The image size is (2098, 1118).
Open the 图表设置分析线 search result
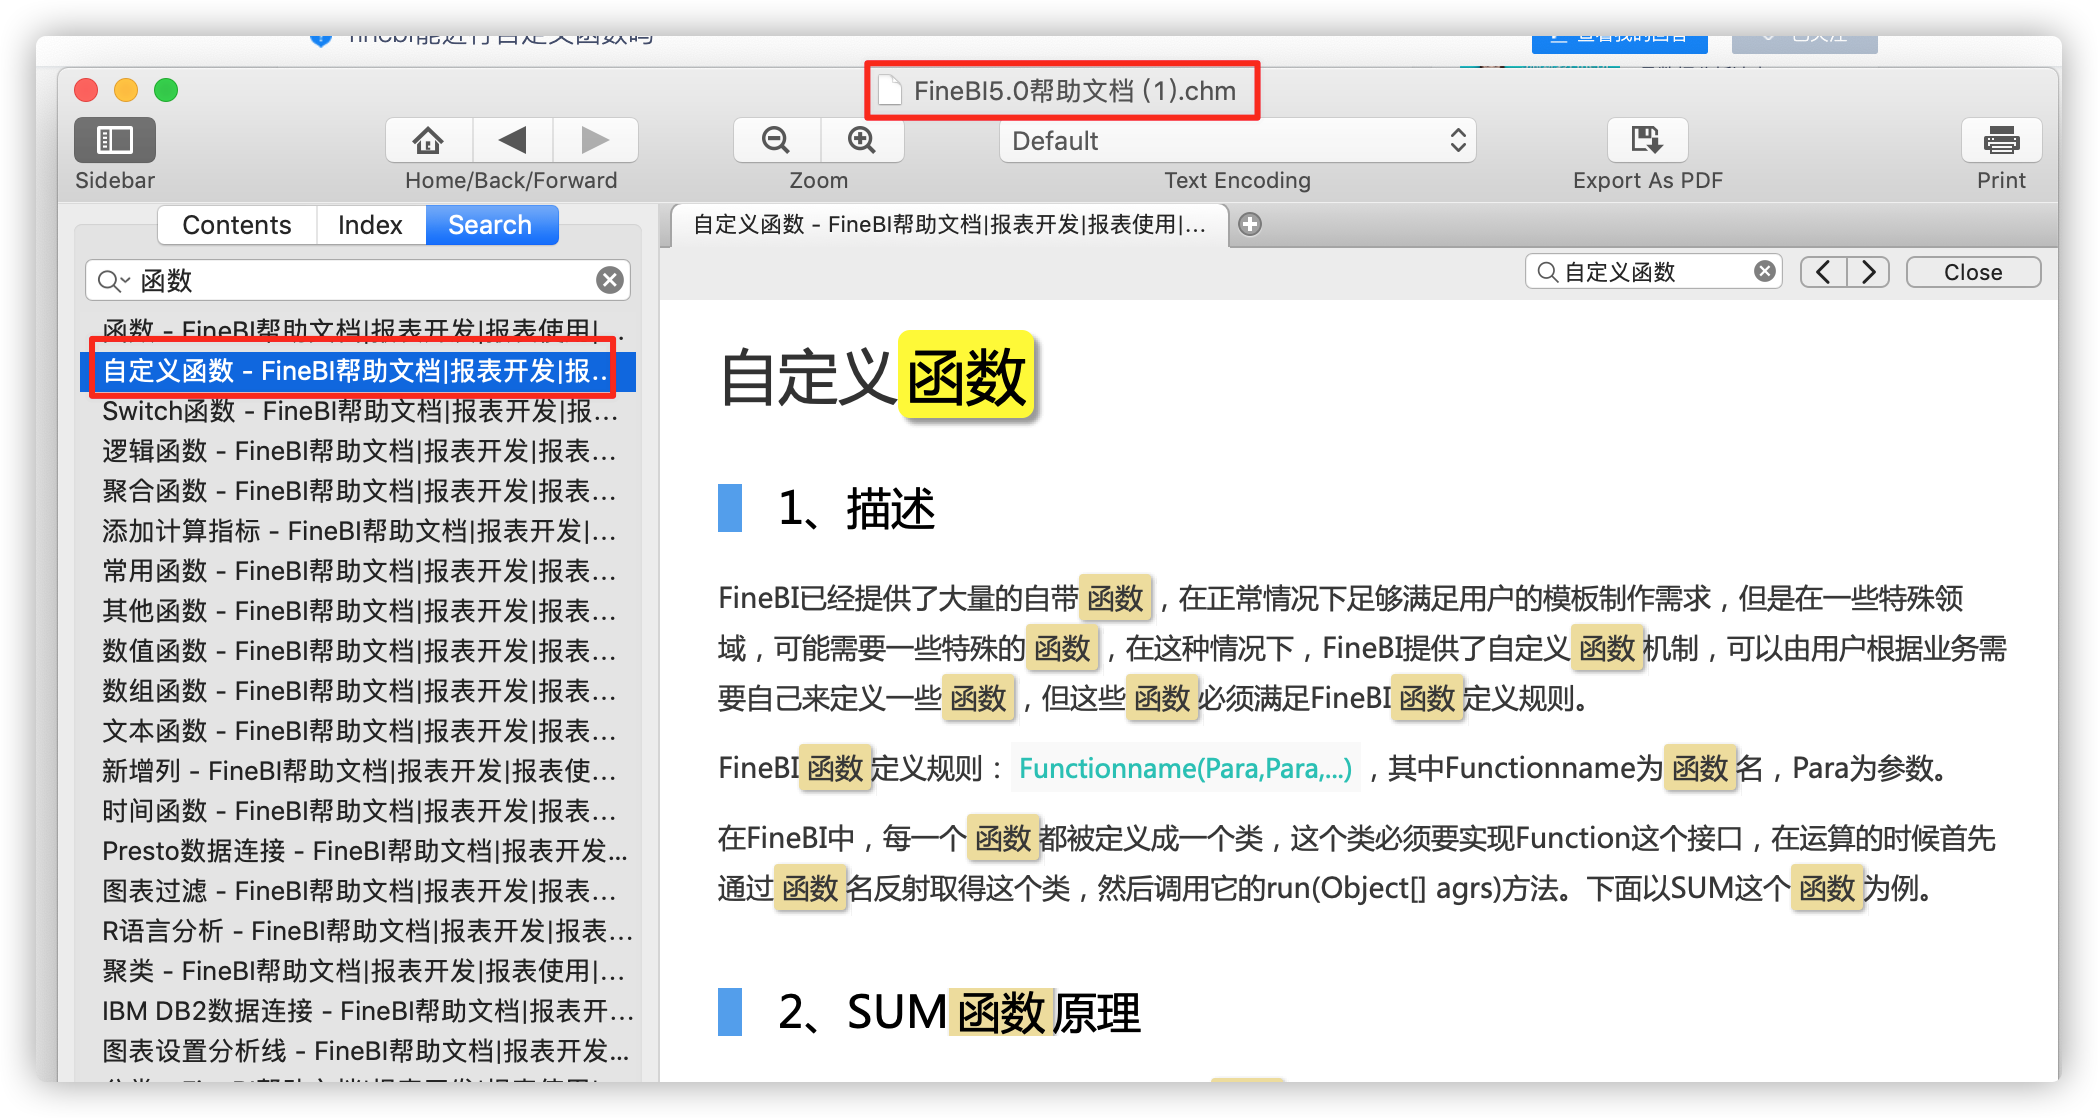click(x=358, y=1051)
